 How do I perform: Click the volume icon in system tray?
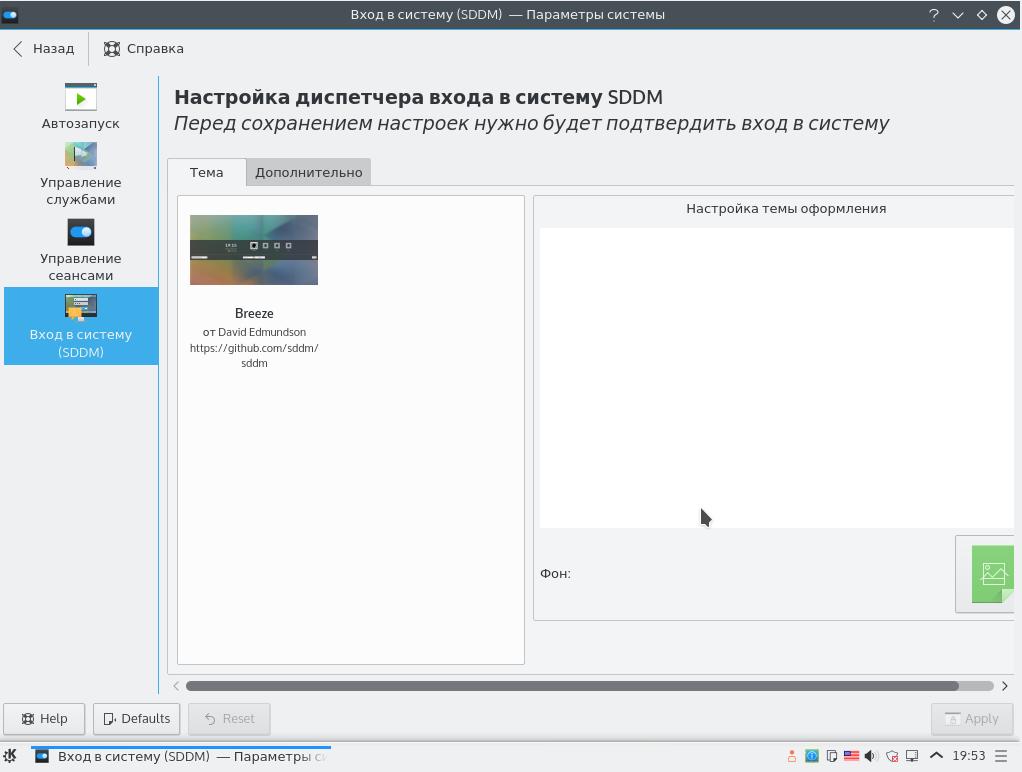(871, 756)
